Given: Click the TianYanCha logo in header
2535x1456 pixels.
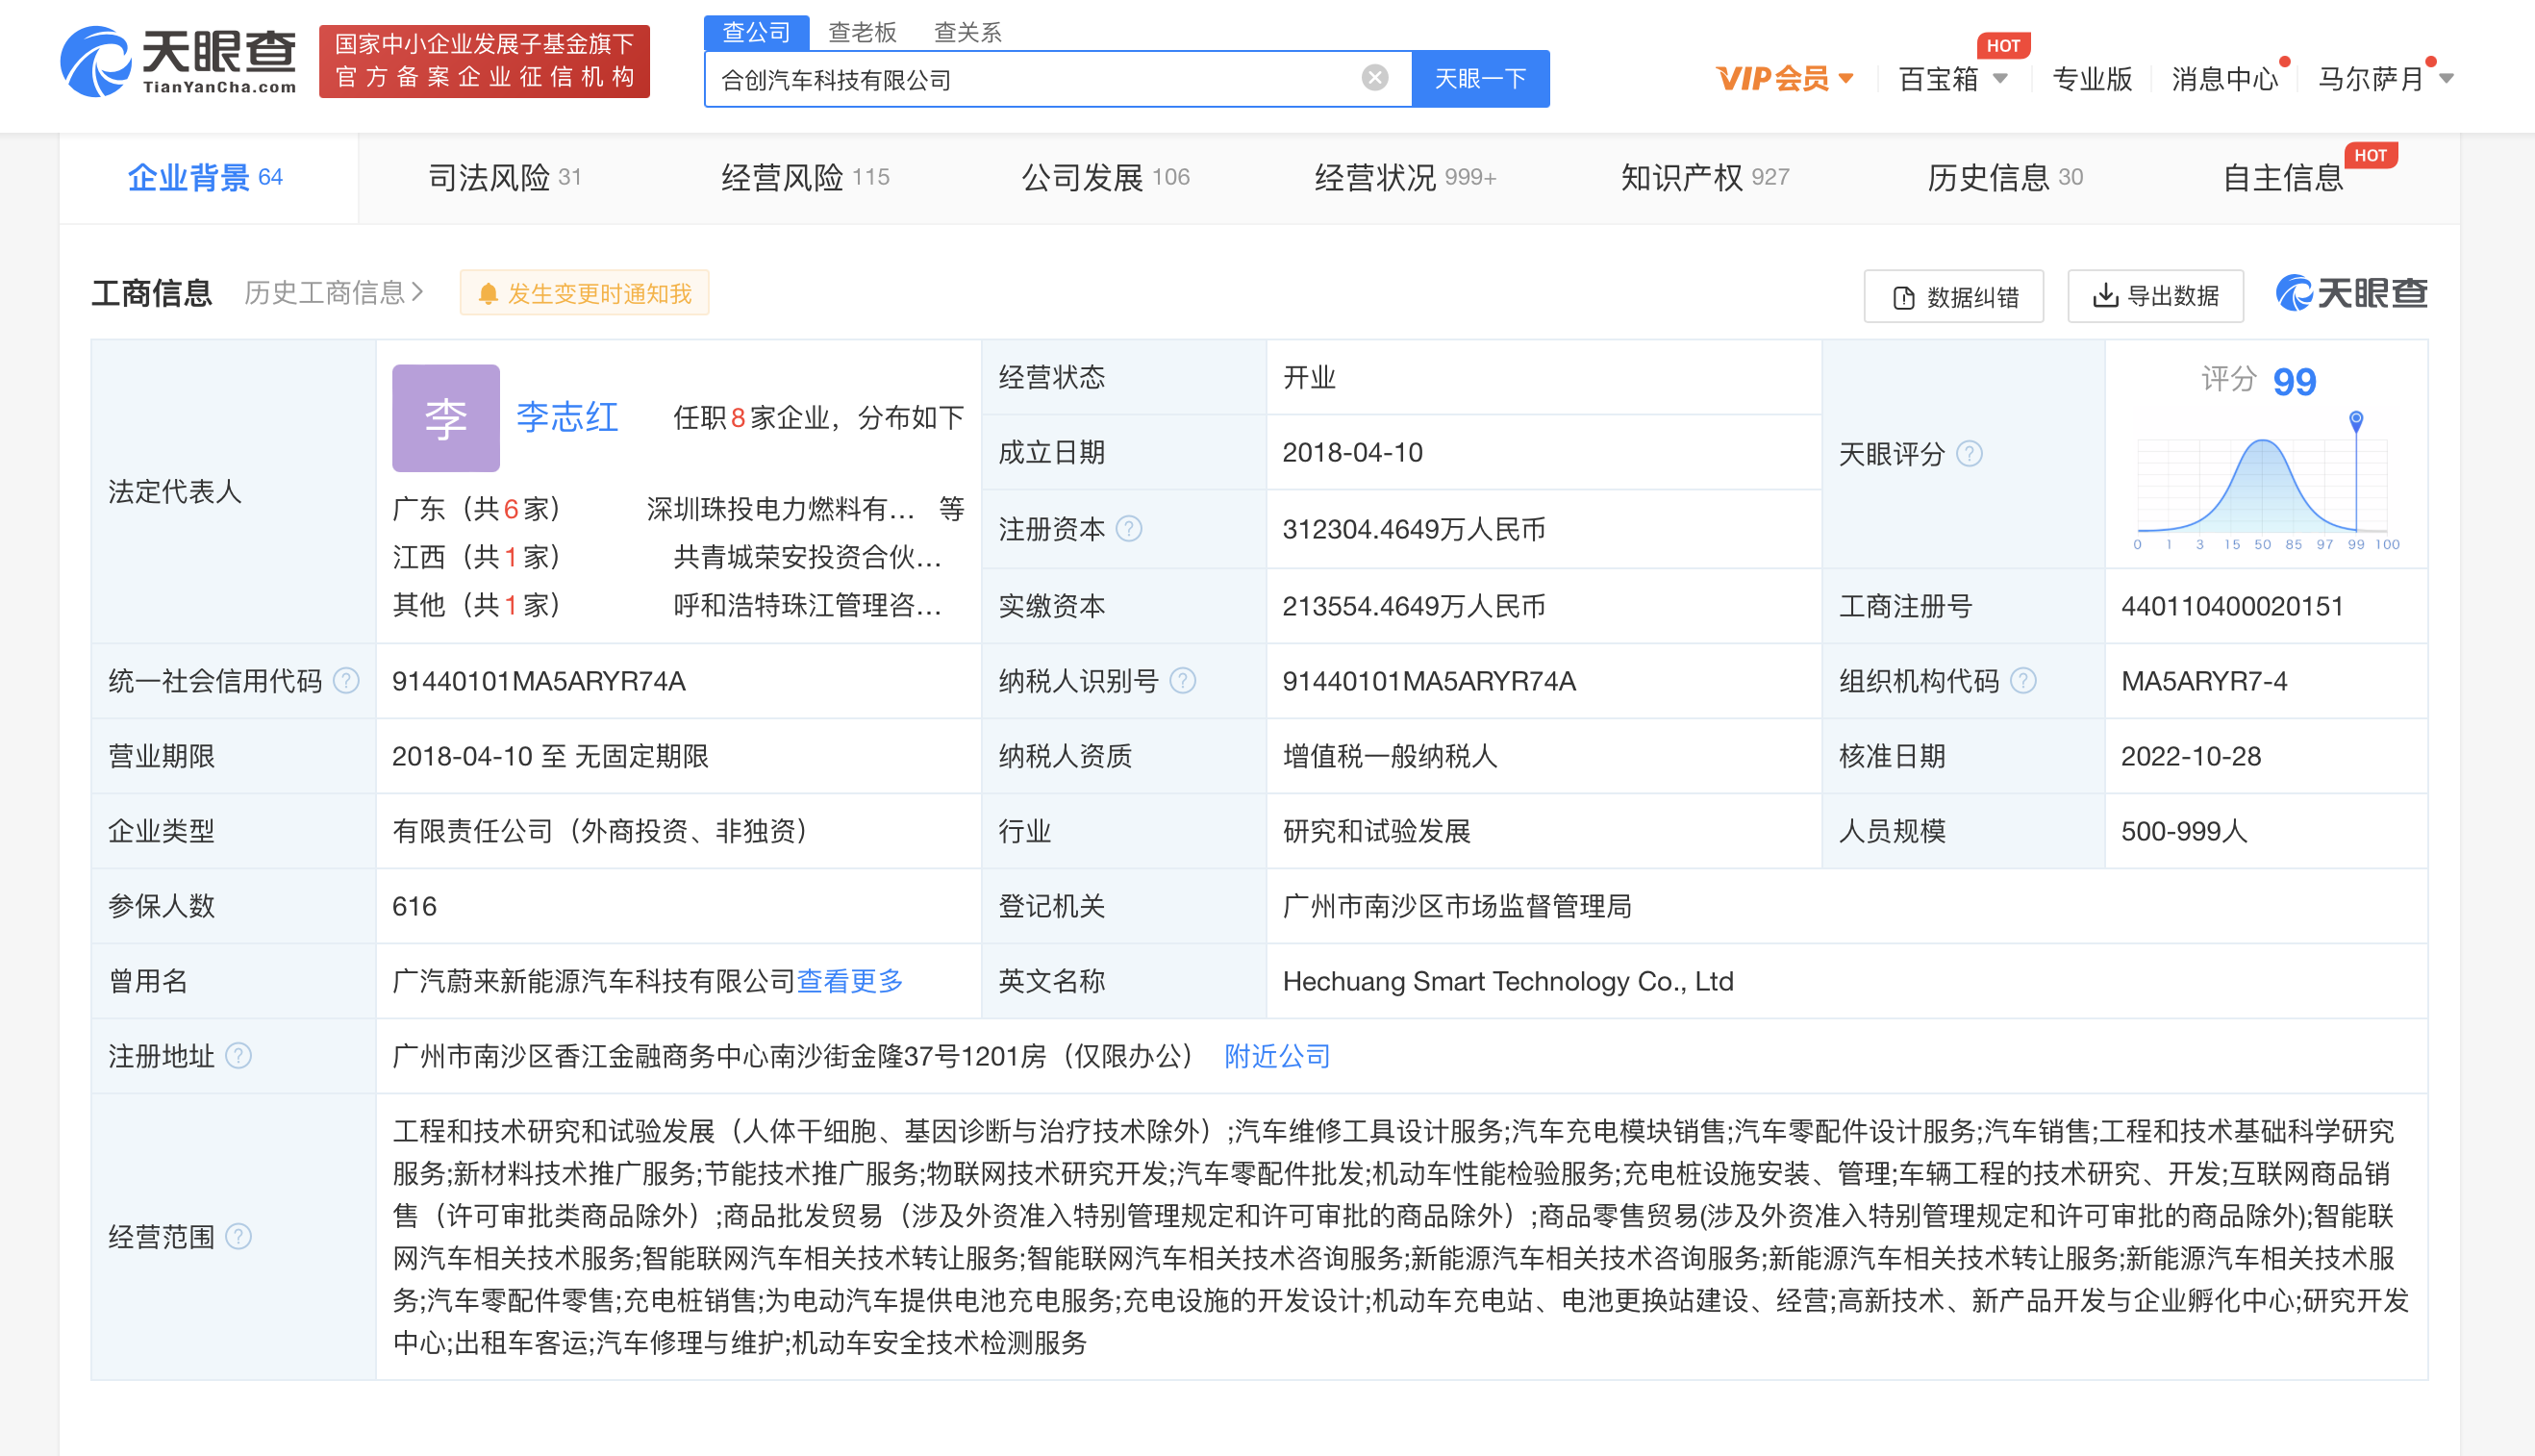Looking at the screenshot, I should pyautogui.click(x=178, y=62).
